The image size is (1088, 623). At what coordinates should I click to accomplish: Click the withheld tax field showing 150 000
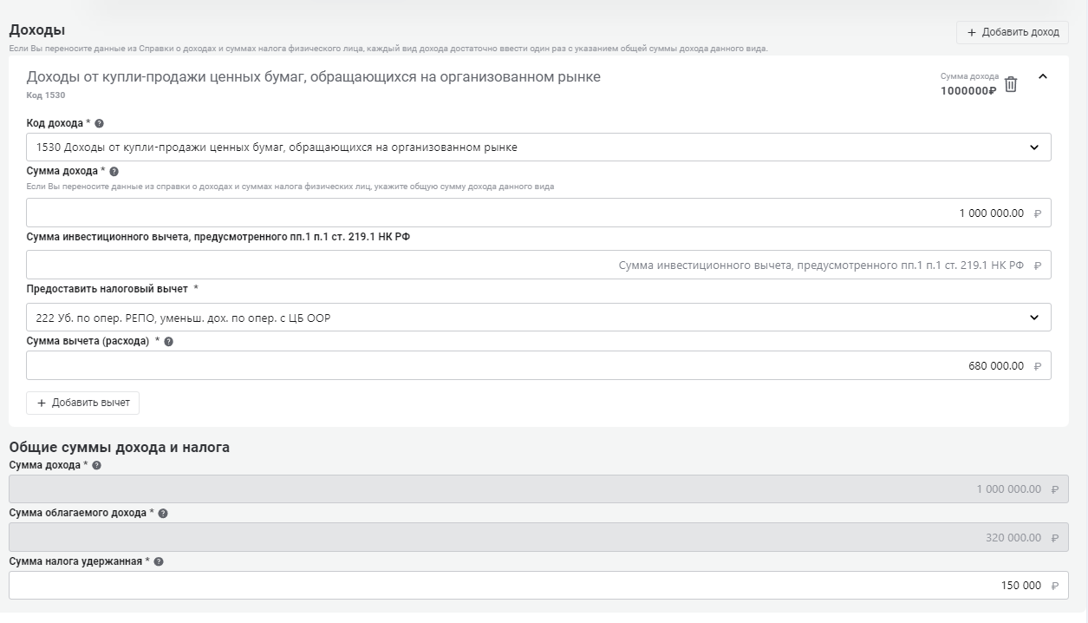pyautogui.click(x=538, y=585)
